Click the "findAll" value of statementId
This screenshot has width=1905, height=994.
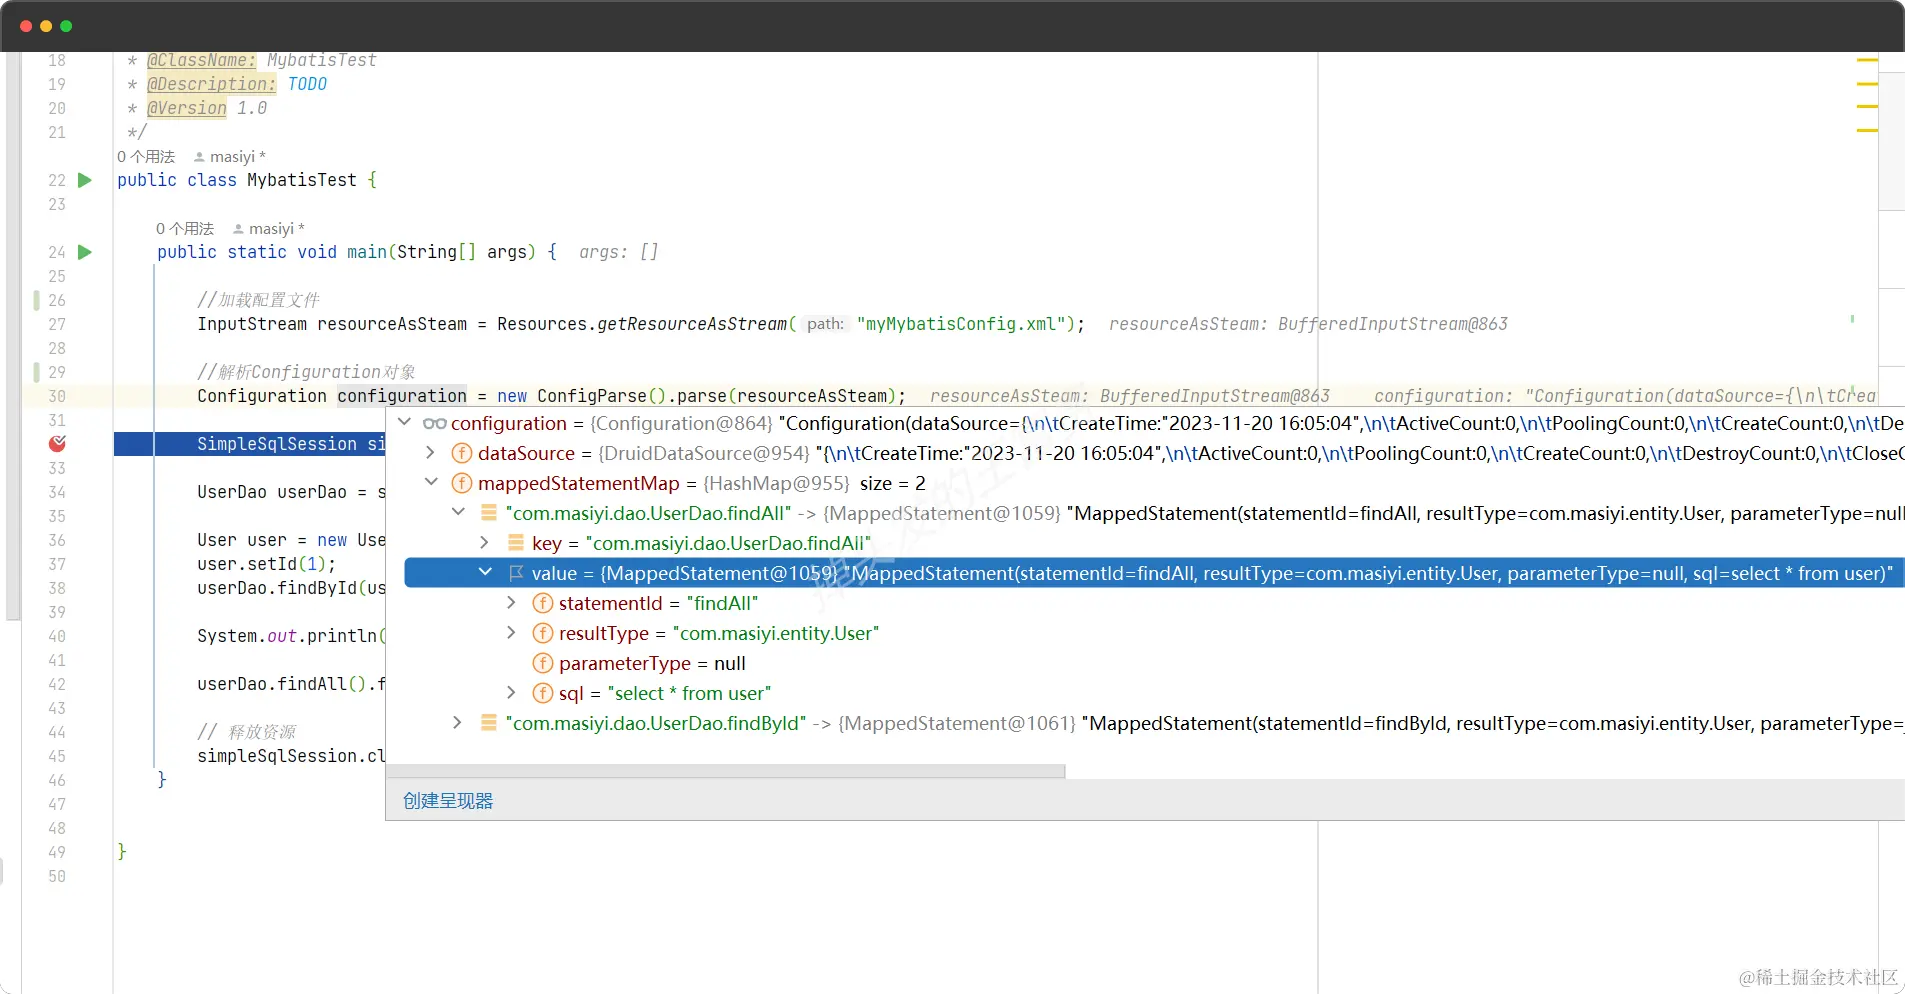point(723,604)
